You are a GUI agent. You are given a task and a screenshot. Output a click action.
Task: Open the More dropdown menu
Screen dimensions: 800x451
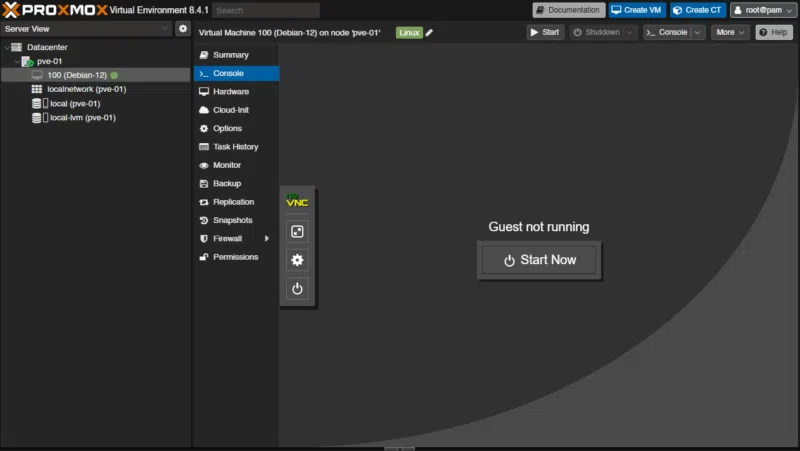[730, 32]
